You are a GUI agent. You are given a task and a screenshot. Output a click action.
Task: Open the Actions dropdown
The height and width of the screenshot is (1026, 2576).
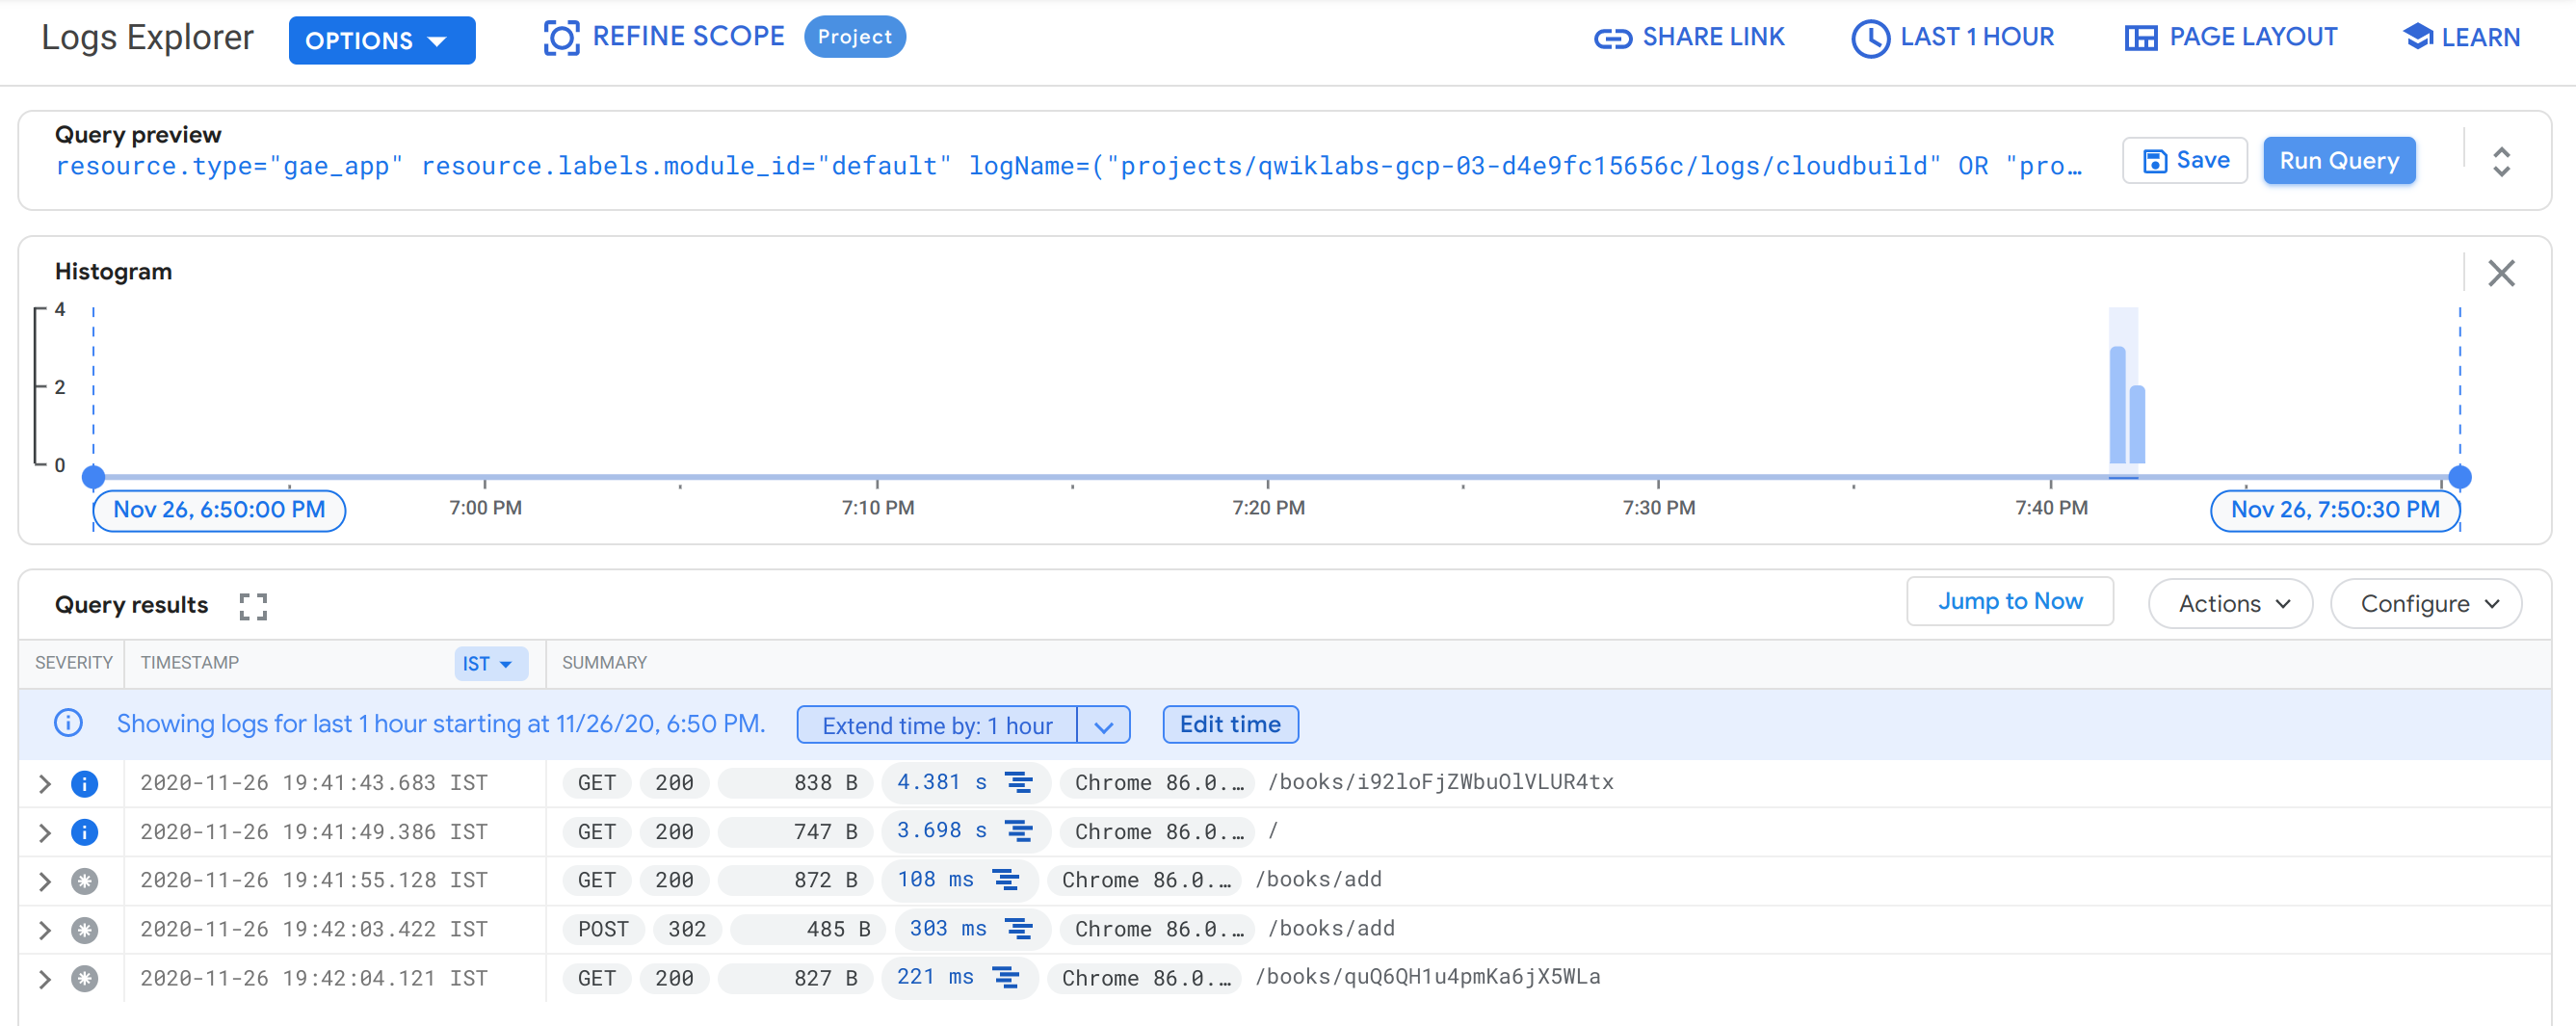(x=2230, y=603)
